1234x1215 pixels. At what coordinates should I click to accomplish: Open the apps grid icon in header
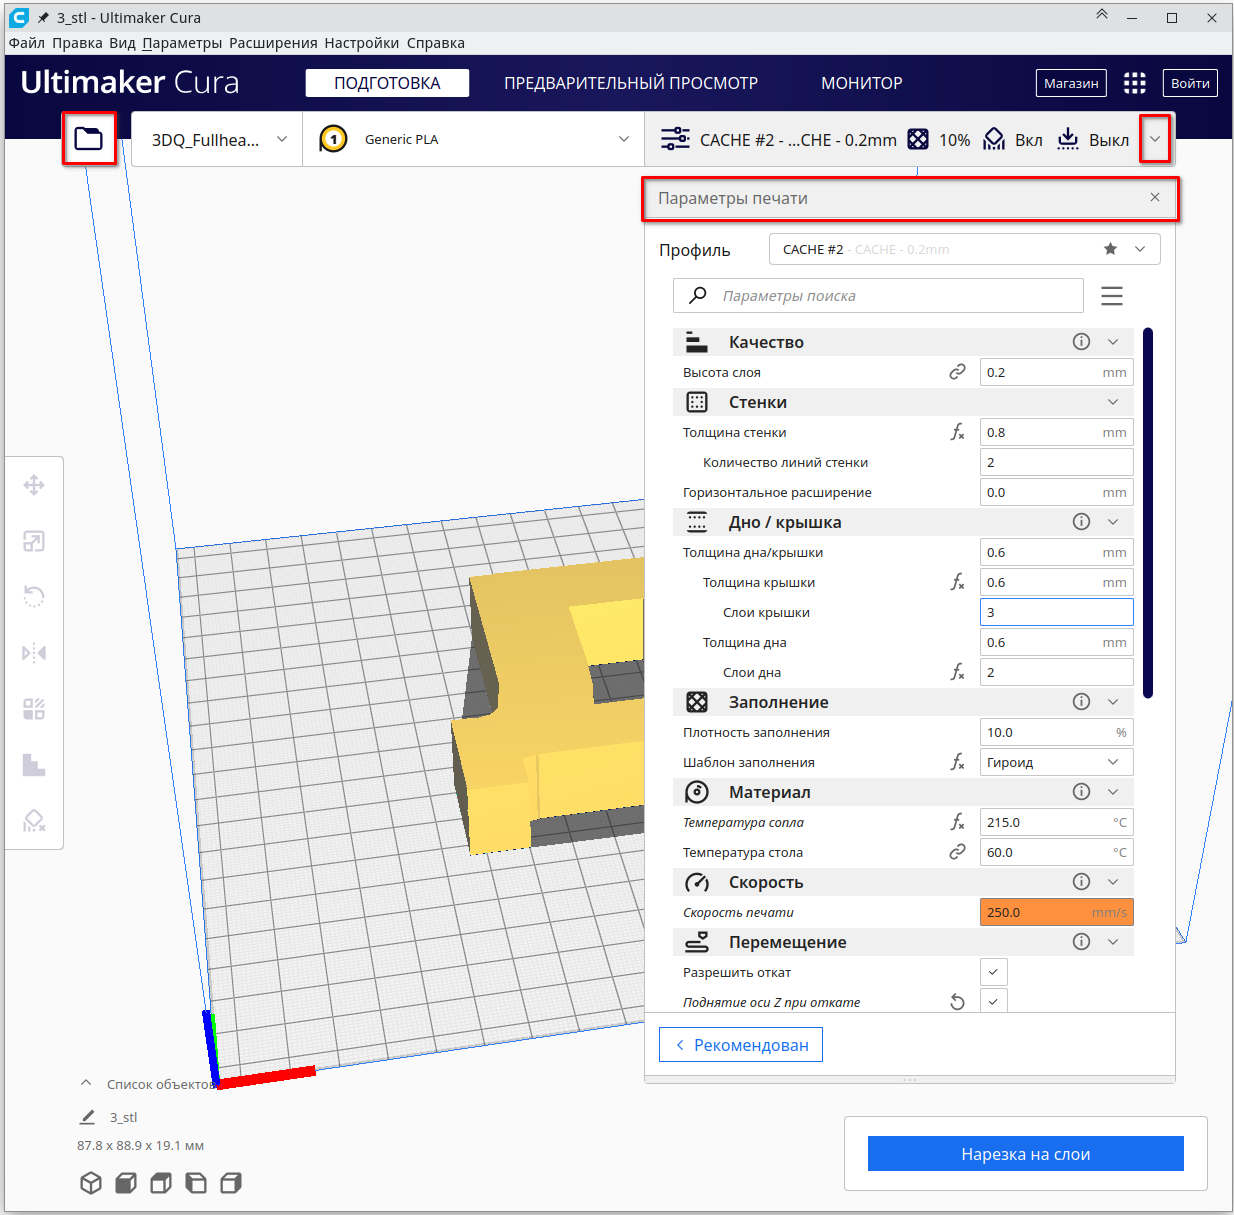tap(1134, 83)
